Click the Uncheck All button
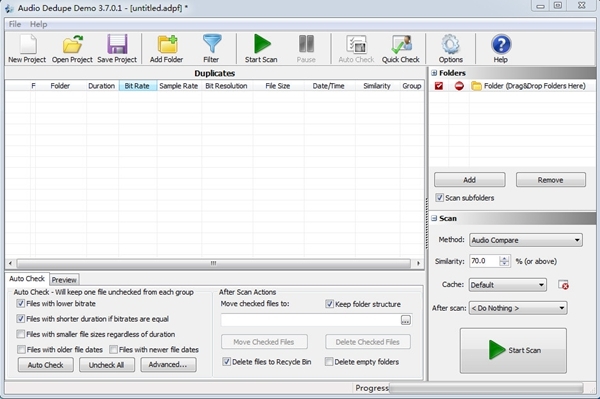The width and height of the screenshot is (600, 399). (x=106, y=365)
